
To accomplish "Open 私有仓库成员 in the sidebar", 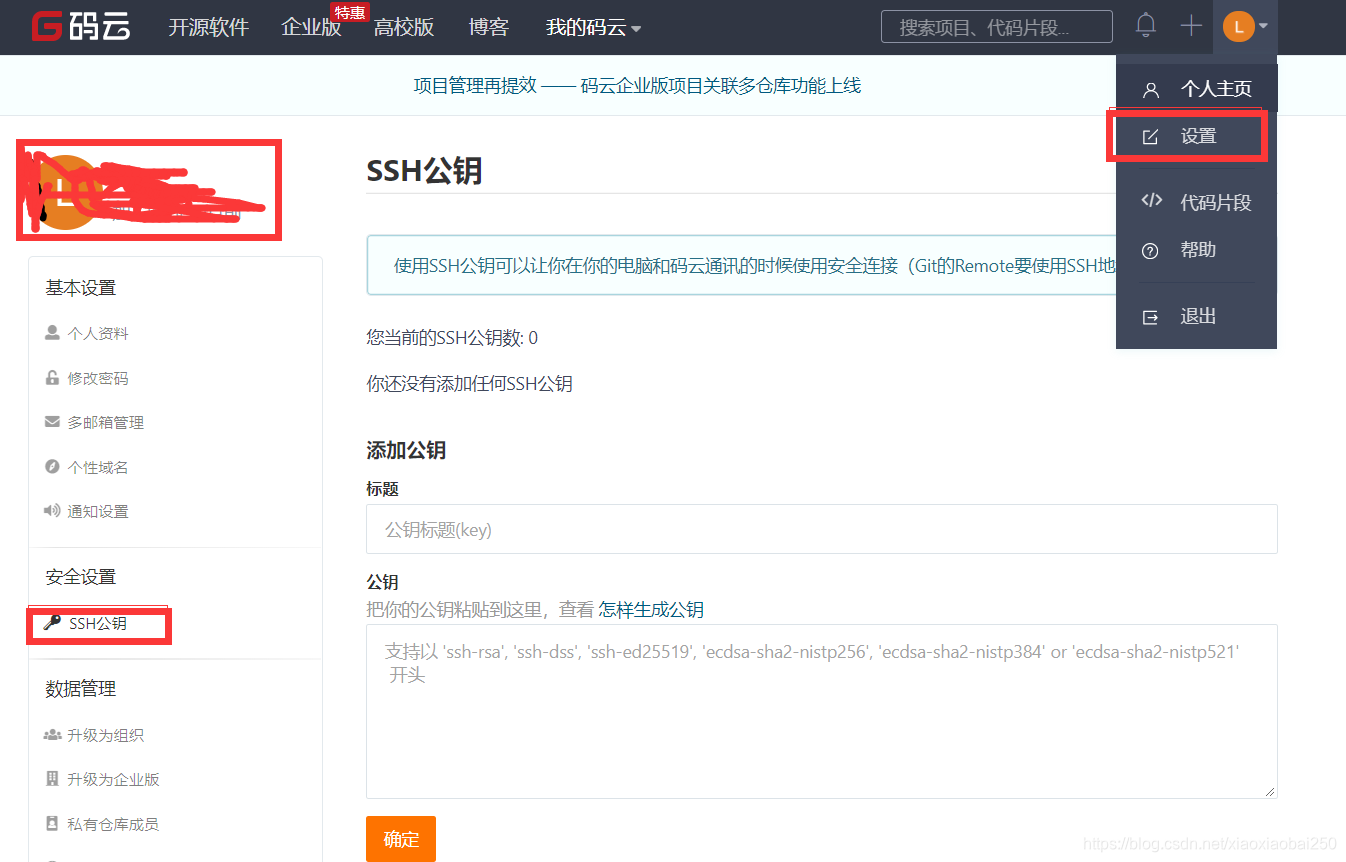I will pos(113,825).
